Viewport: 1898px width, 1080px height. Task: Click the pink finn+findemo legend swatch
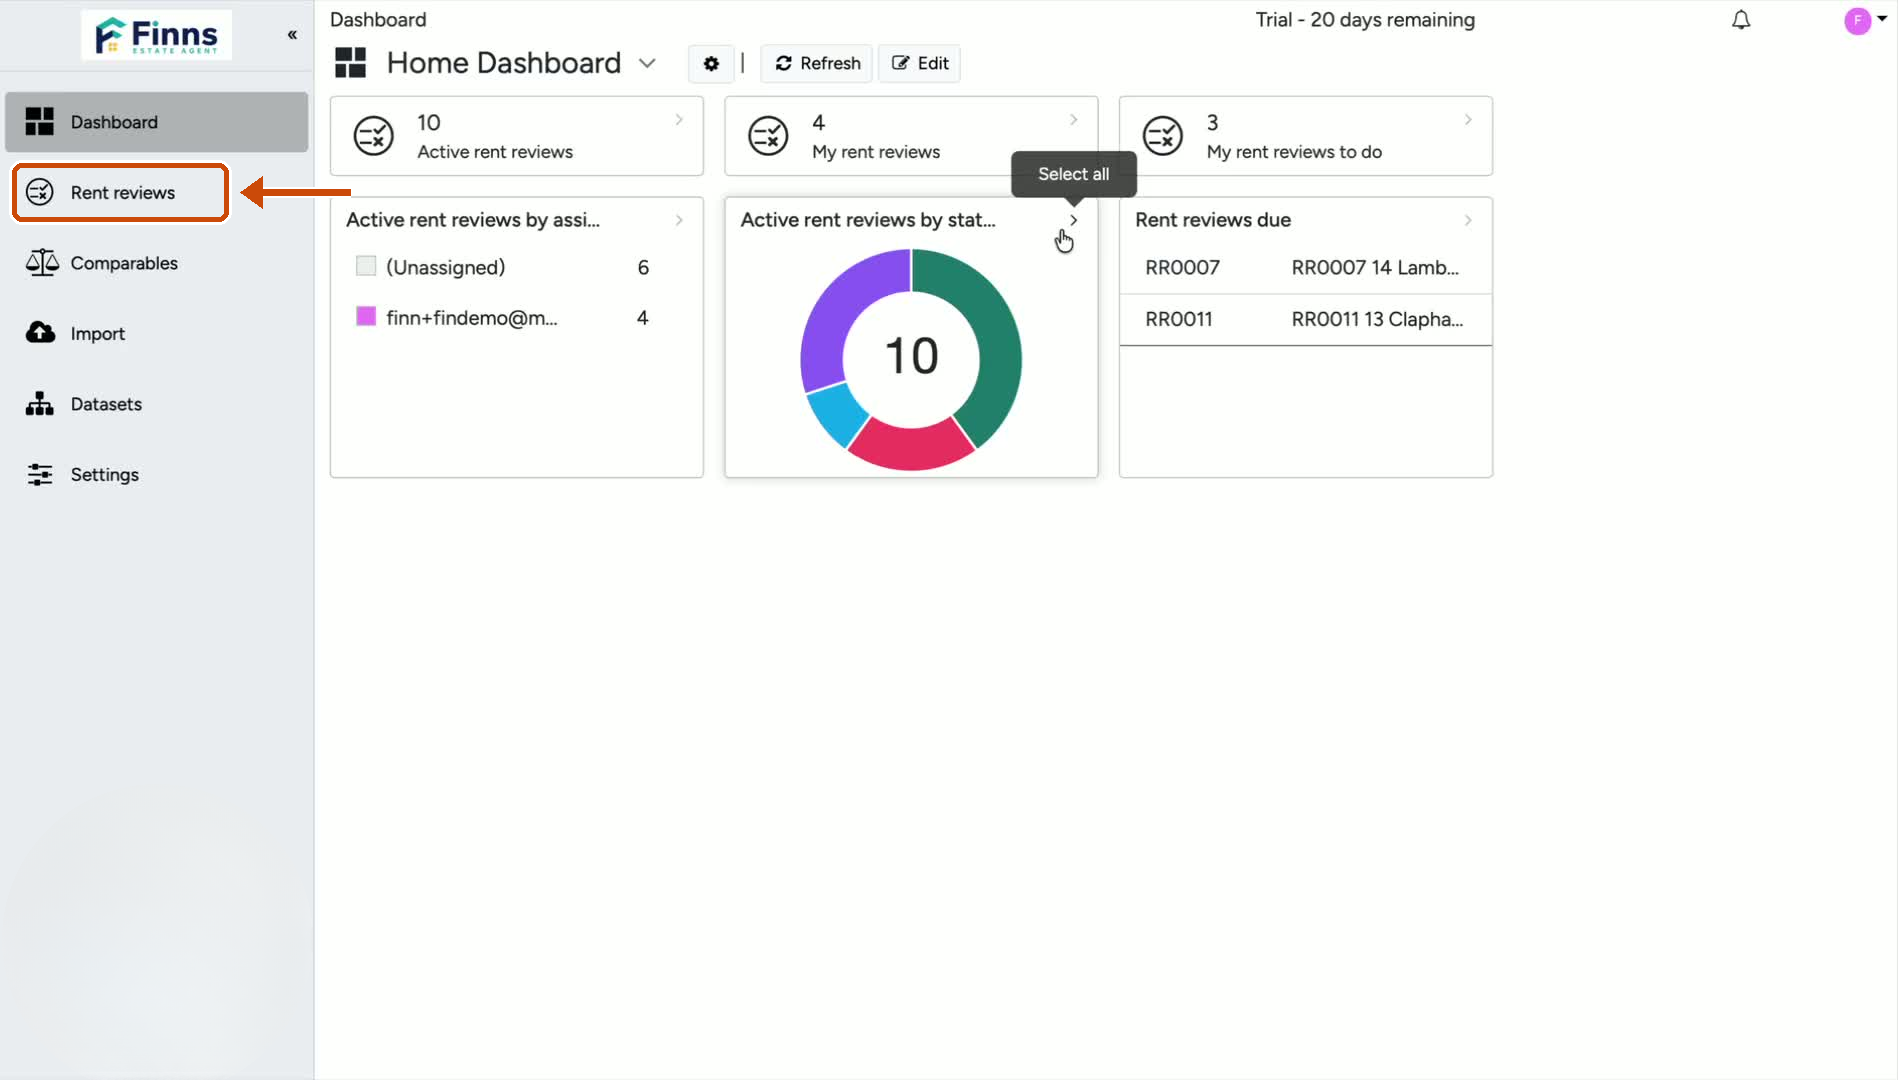point(366,316)
